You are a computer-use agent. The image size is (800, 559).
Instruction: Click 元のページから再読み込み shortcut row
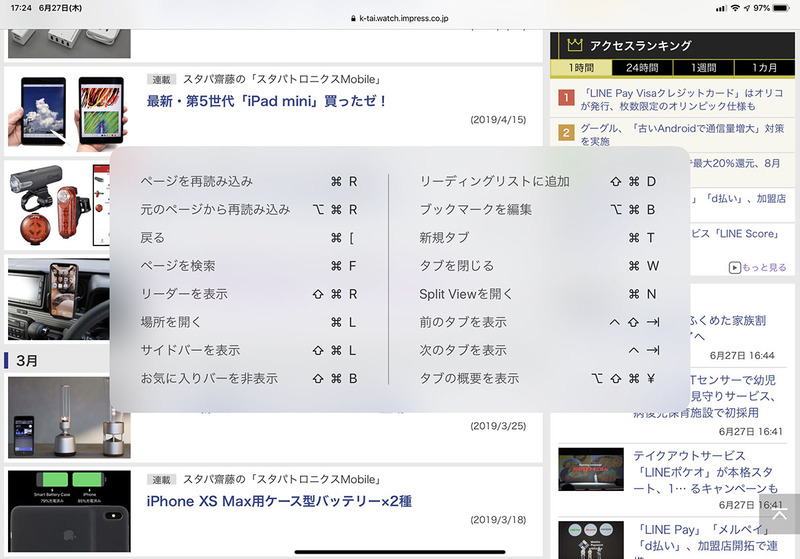pos(249,210)
